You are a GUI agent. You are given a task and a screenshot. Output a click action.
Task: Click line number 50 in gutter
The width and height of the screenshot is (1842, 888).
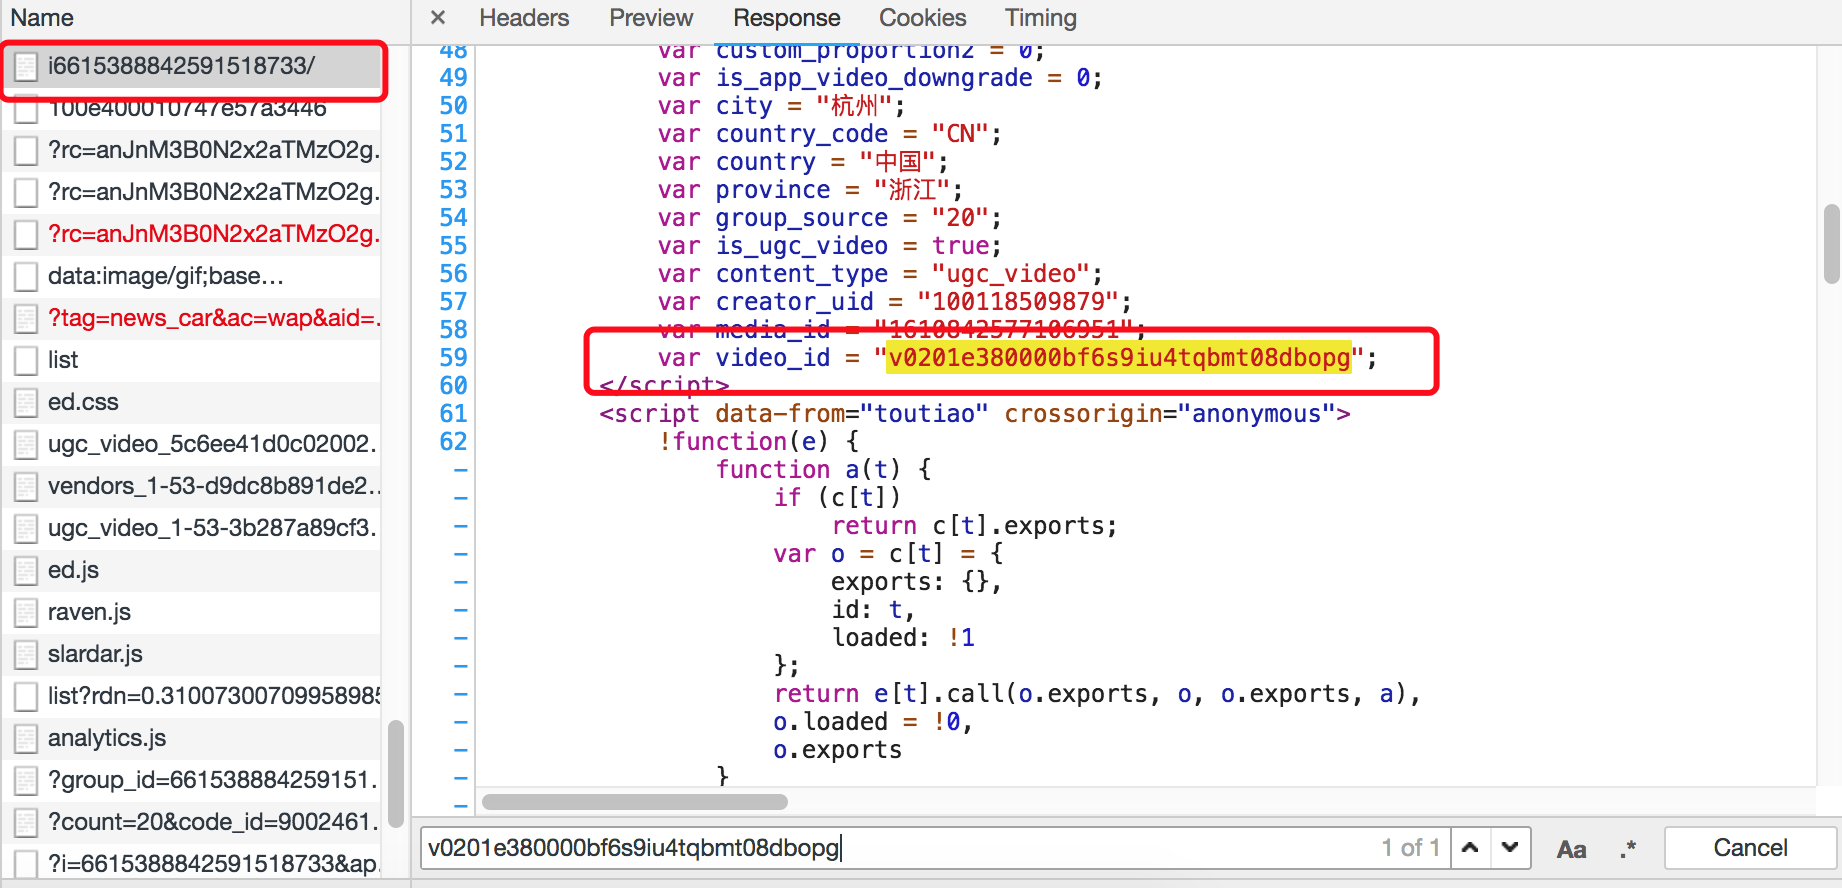click(453, 106)
